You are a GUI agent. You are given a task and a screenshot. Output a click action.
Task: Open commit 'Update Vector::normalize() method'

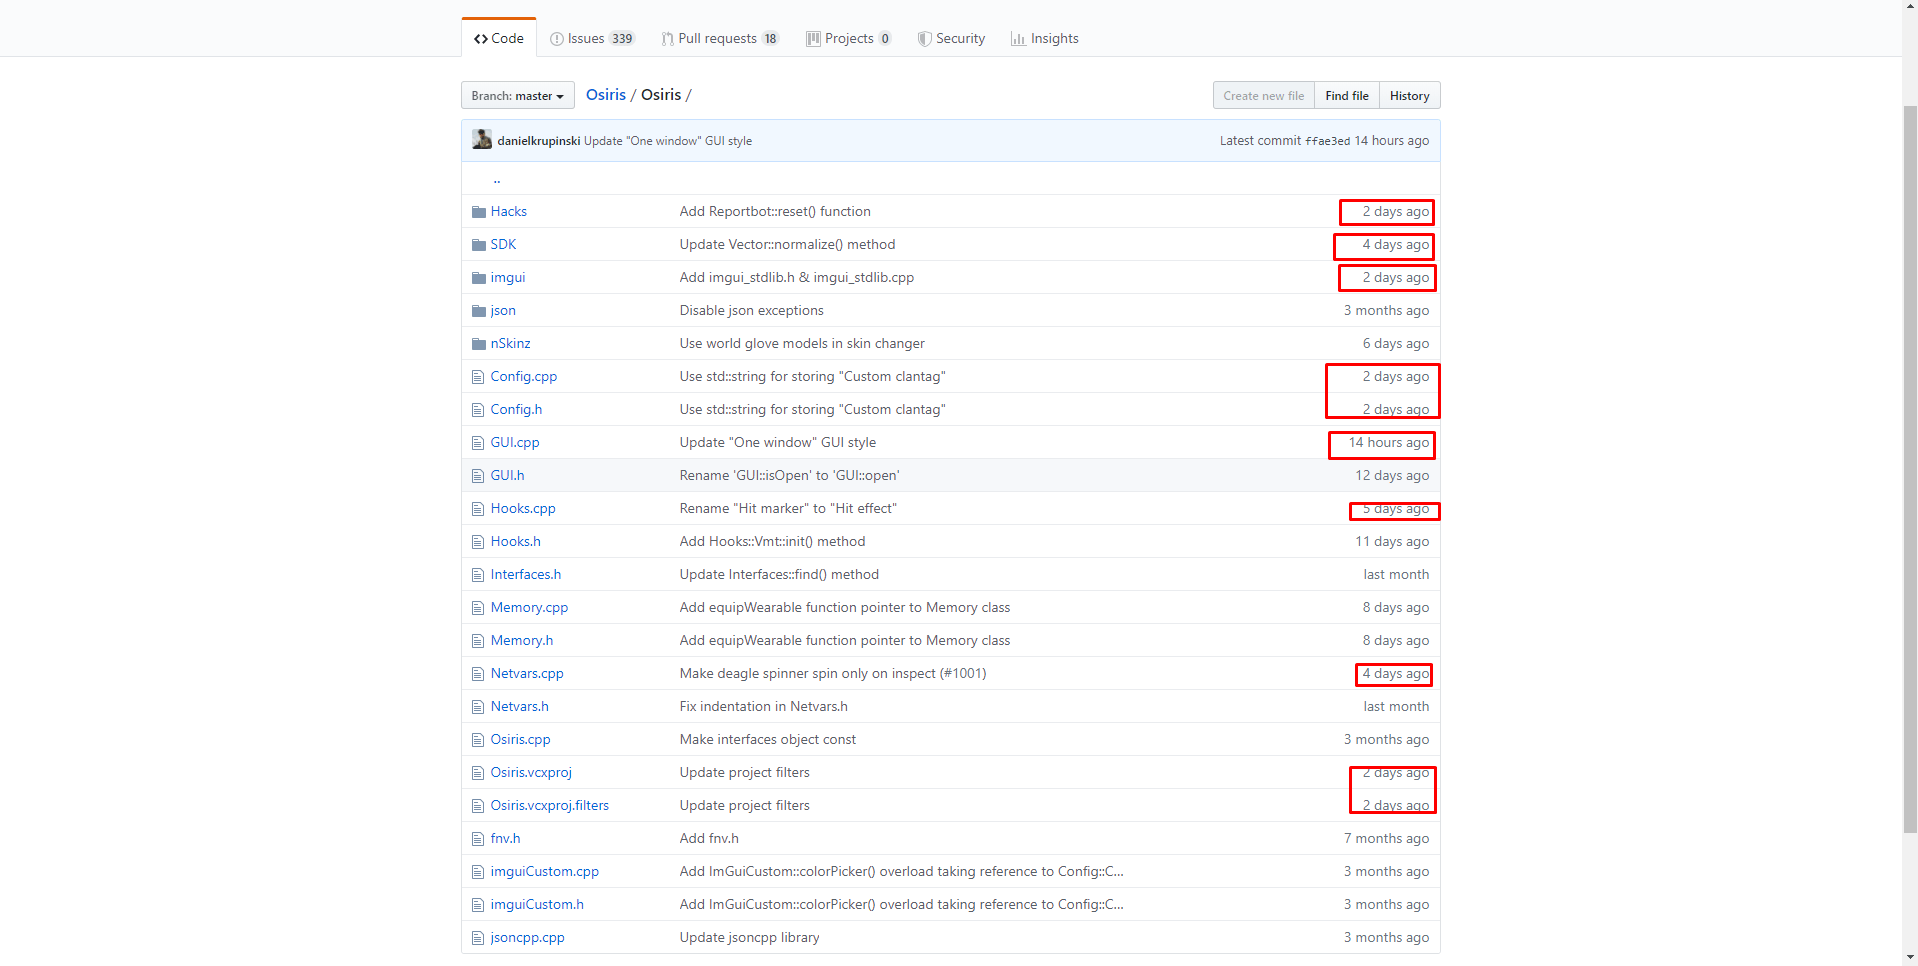coord(787,244)
